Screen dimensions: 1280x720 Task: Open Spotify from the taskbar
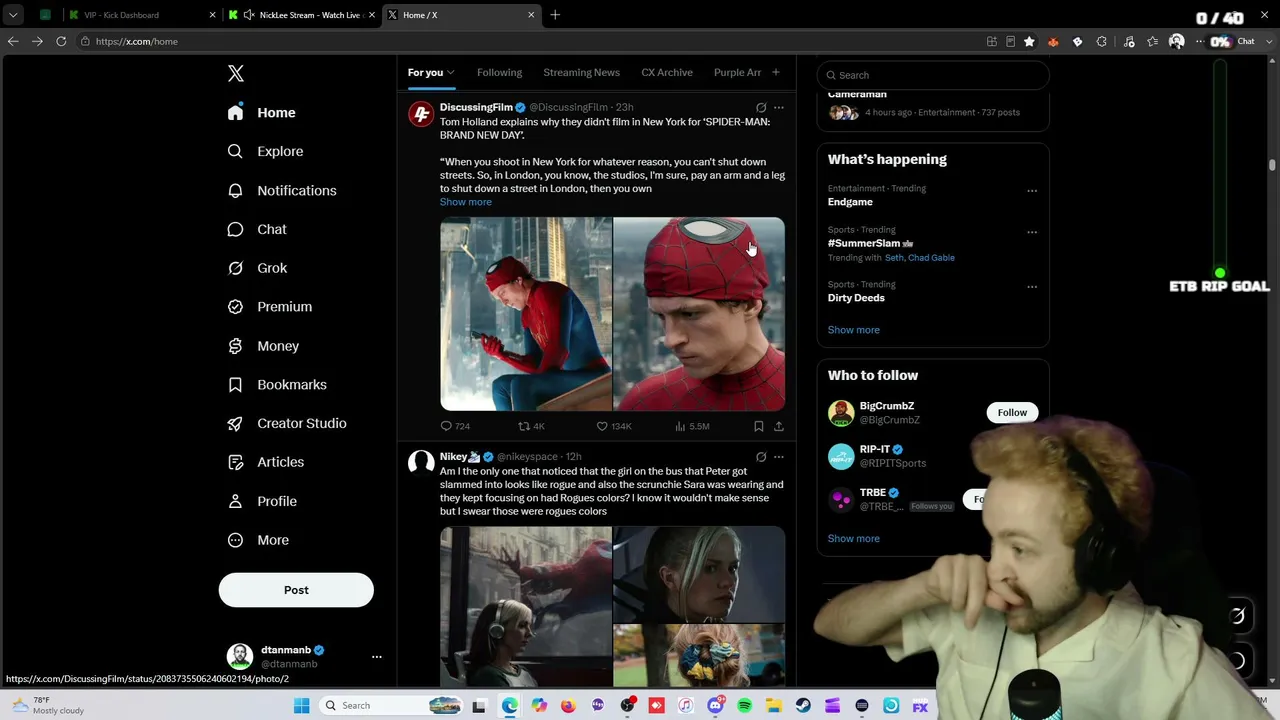745,705
